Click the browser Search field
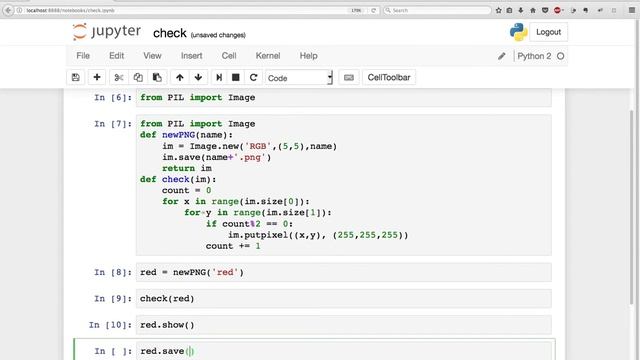640x360 pixels. click(x=437, y=10)
